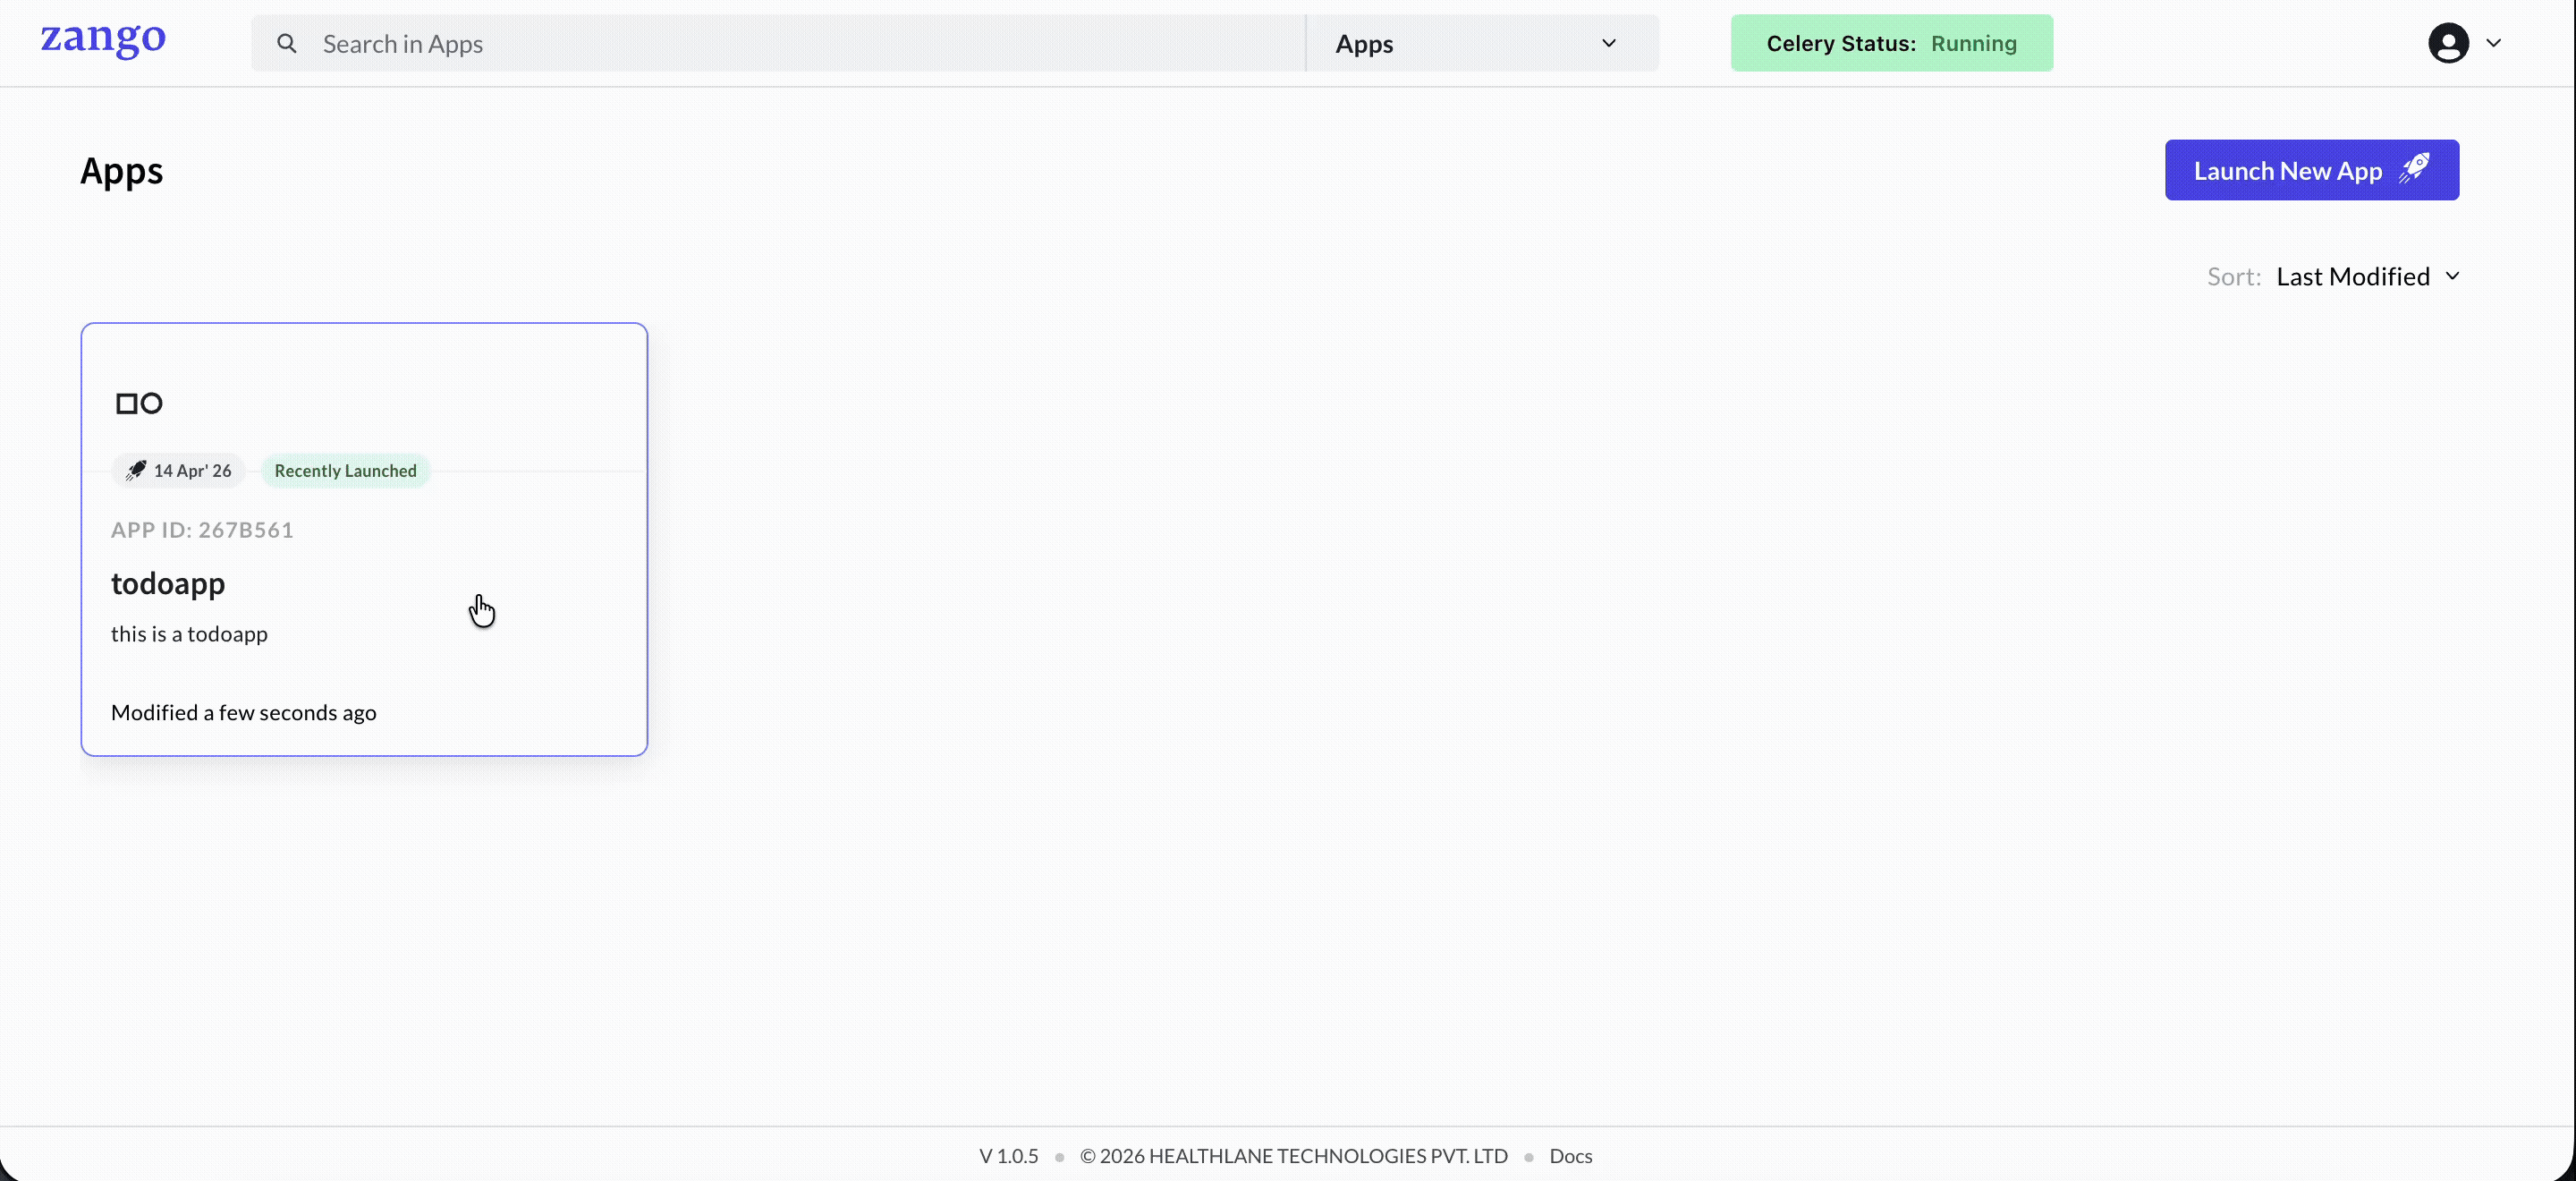This screenshot has height=1181, width=2576.
Task: Click the description 'this is a todoapp'
Action: coord(189,633)
